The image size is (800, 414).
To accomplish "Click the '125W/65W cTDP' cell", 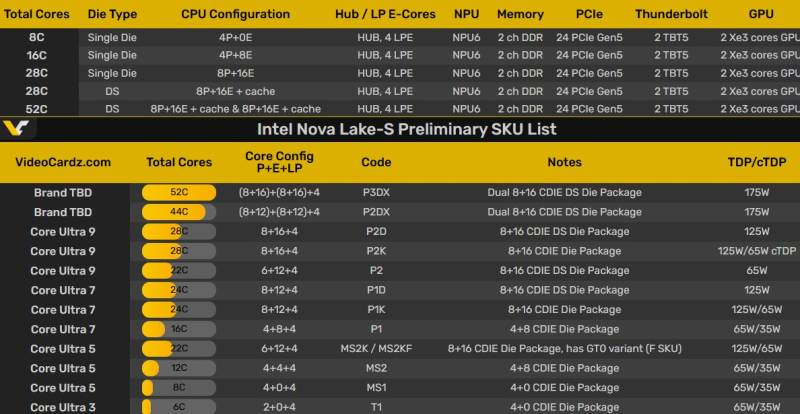I will (757, 251).
